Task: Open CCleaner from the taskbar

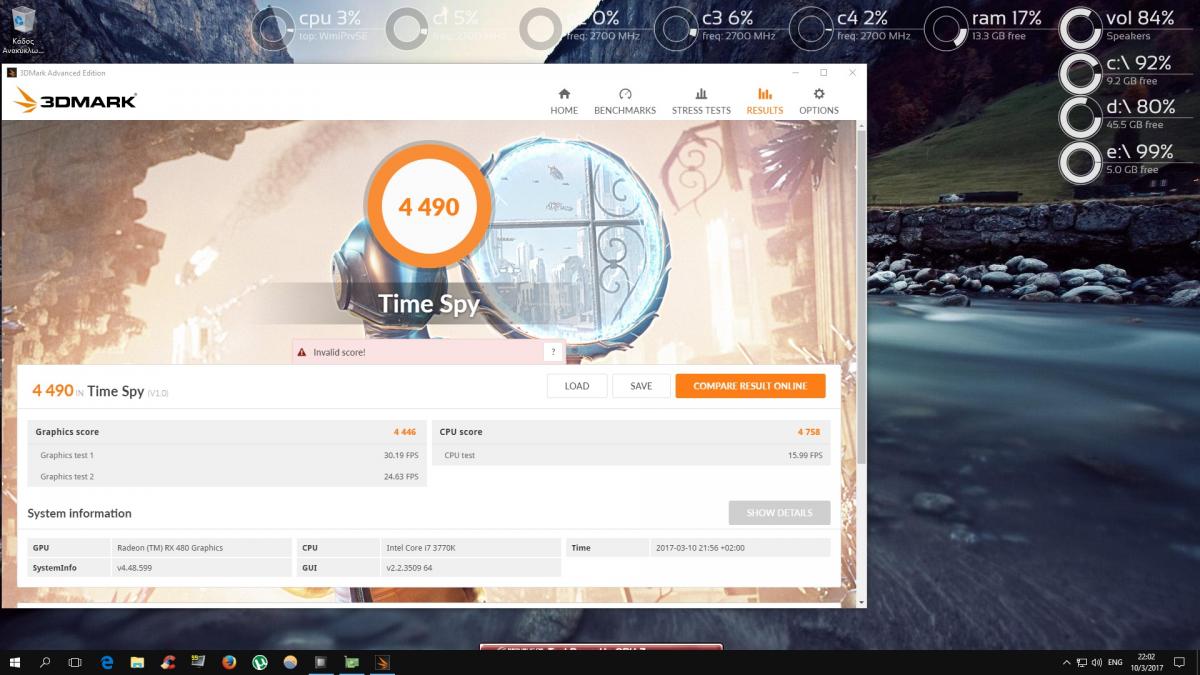Action: 168,662
